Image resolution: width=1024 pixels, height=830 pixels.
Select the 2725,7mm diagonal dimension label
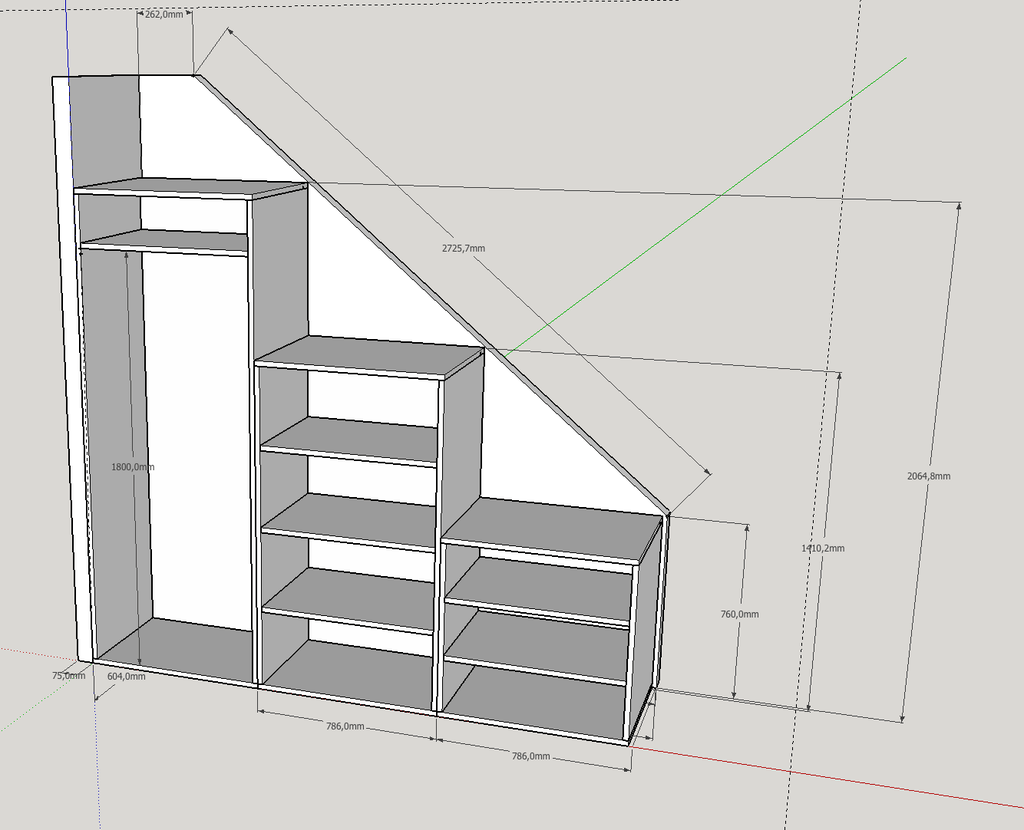464,248
